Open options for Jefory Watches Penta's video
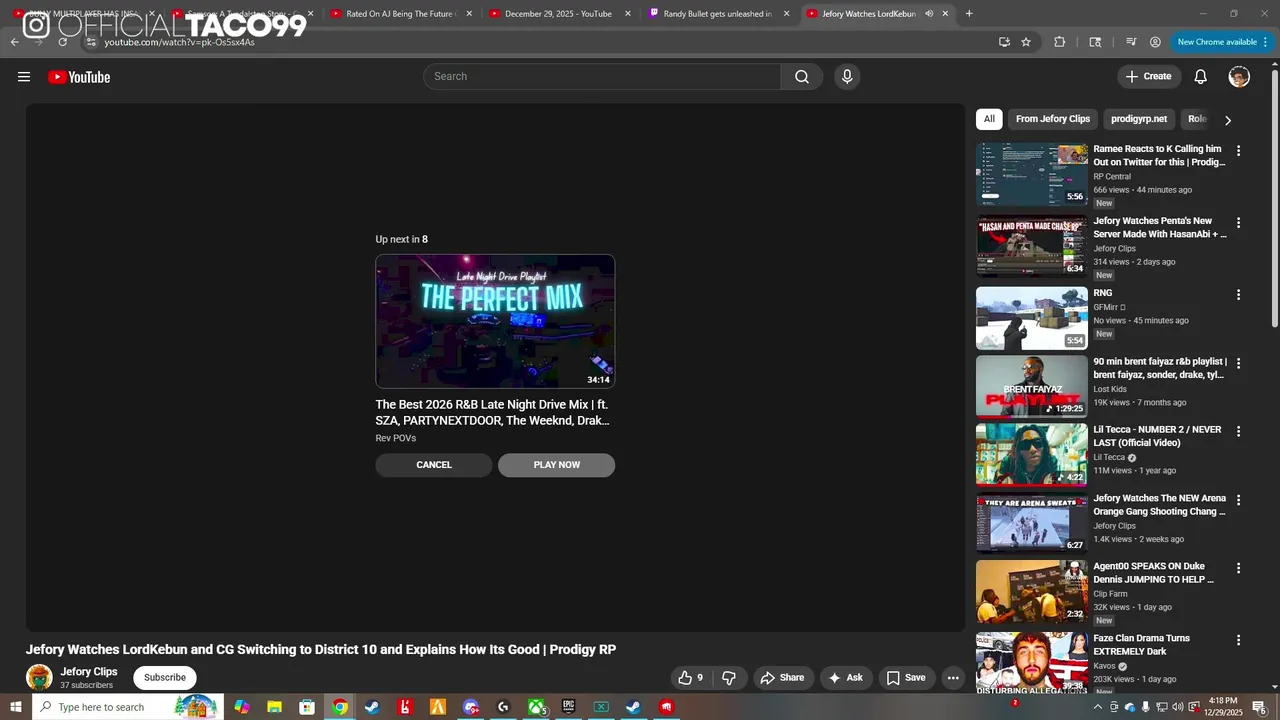Image resolution: width=1280 pixels, height=720 pixels. (1238, 223)
